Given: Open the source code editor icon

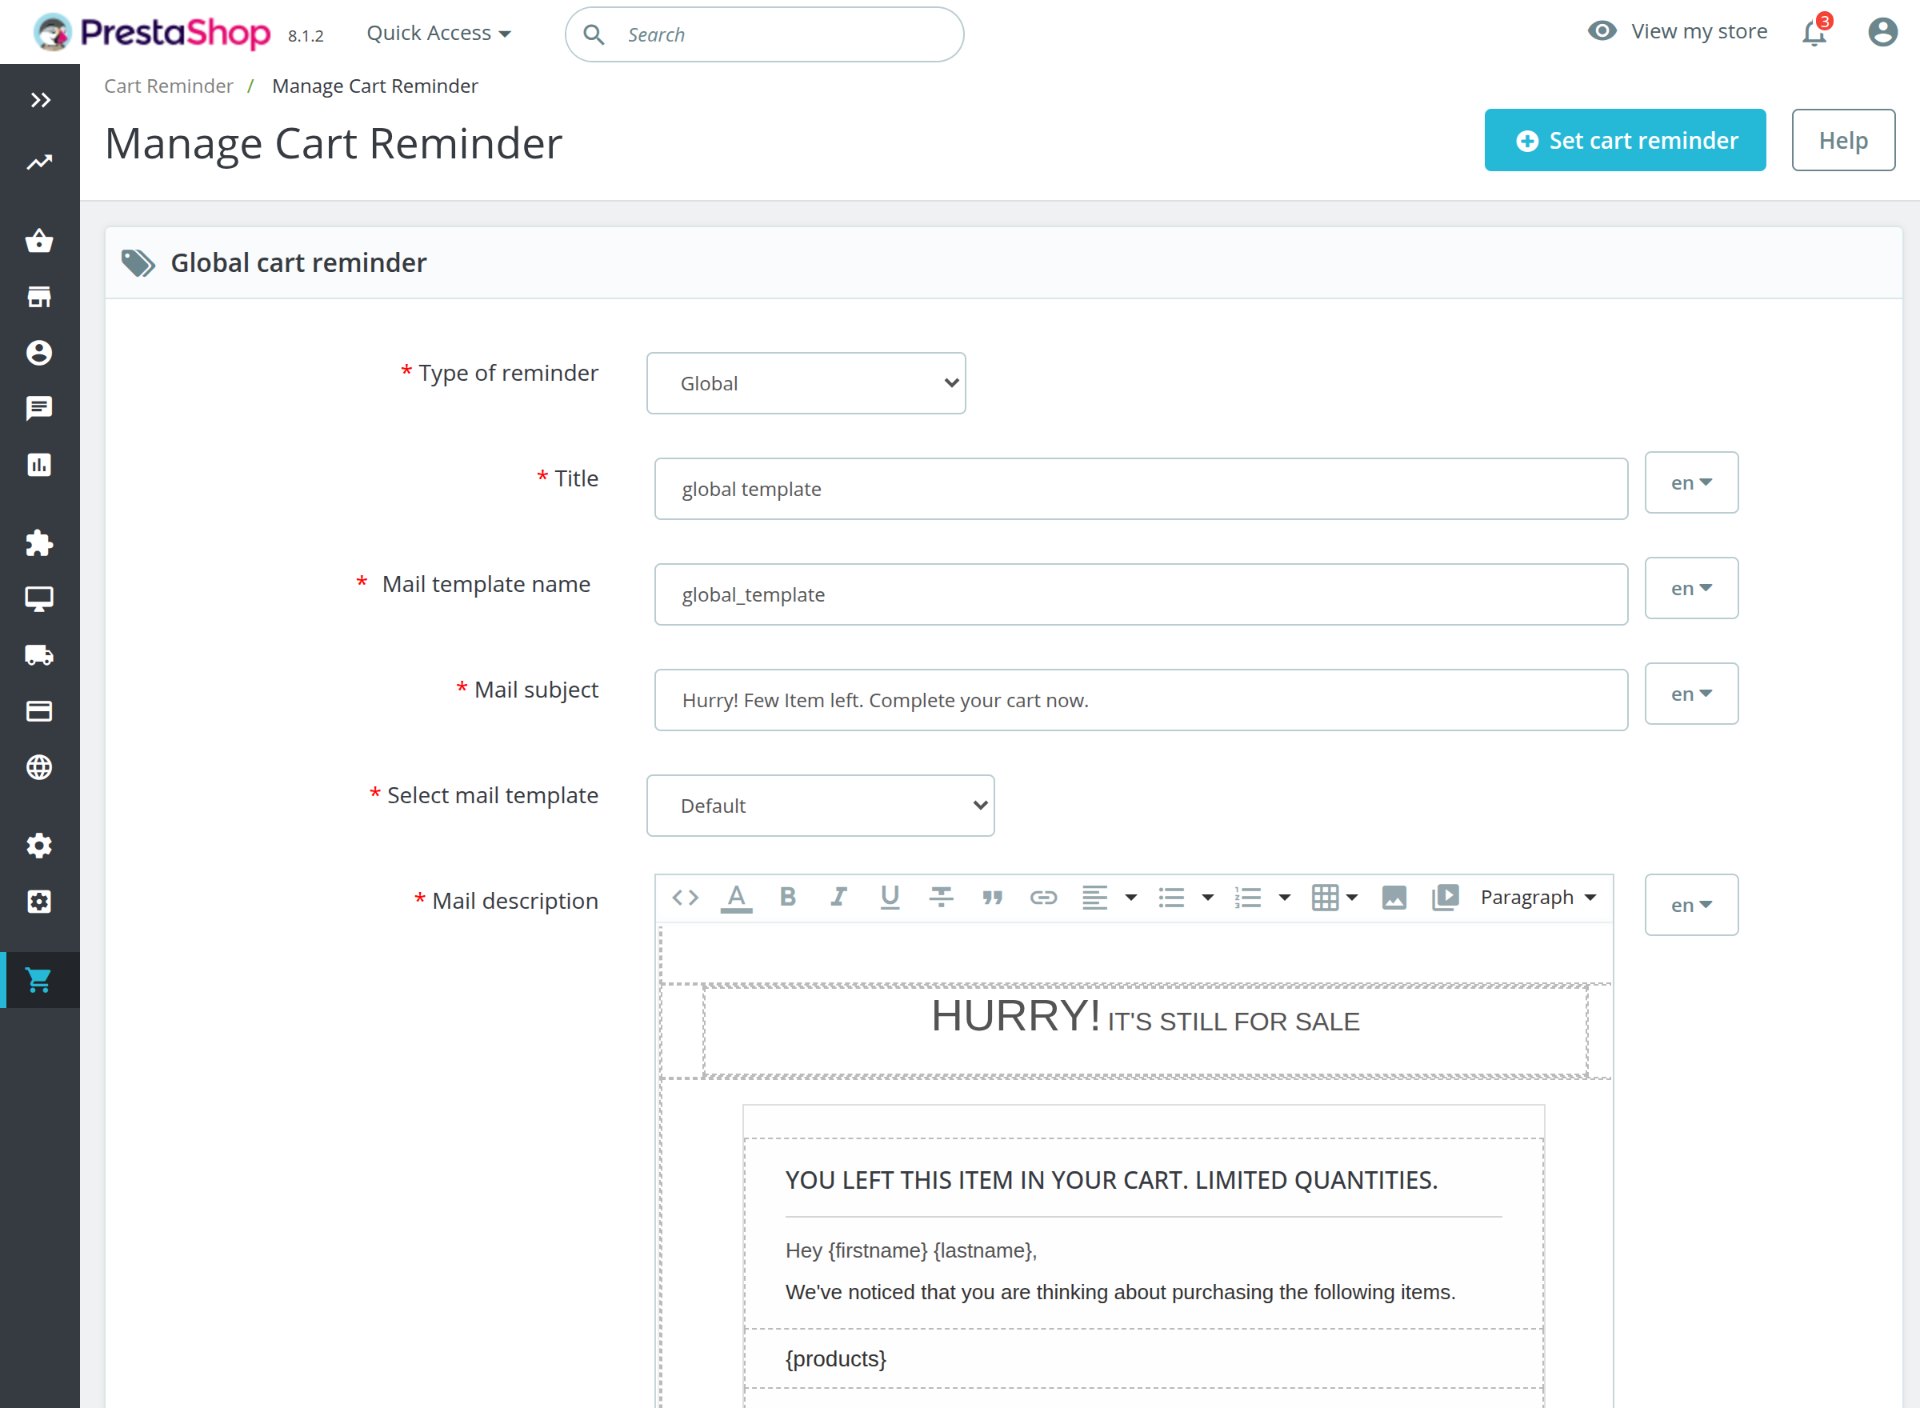Looking at the screenshot, I should (685, 897).
